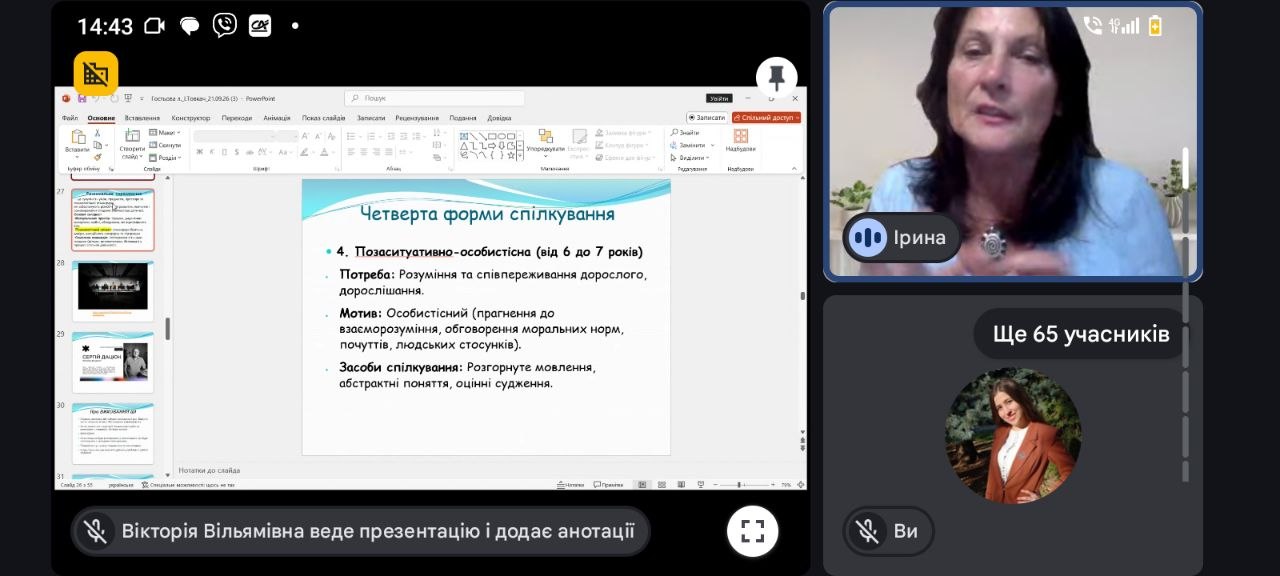Toggle the Нотатки notes pane
1280x576 pixels.
click(572, 484)
